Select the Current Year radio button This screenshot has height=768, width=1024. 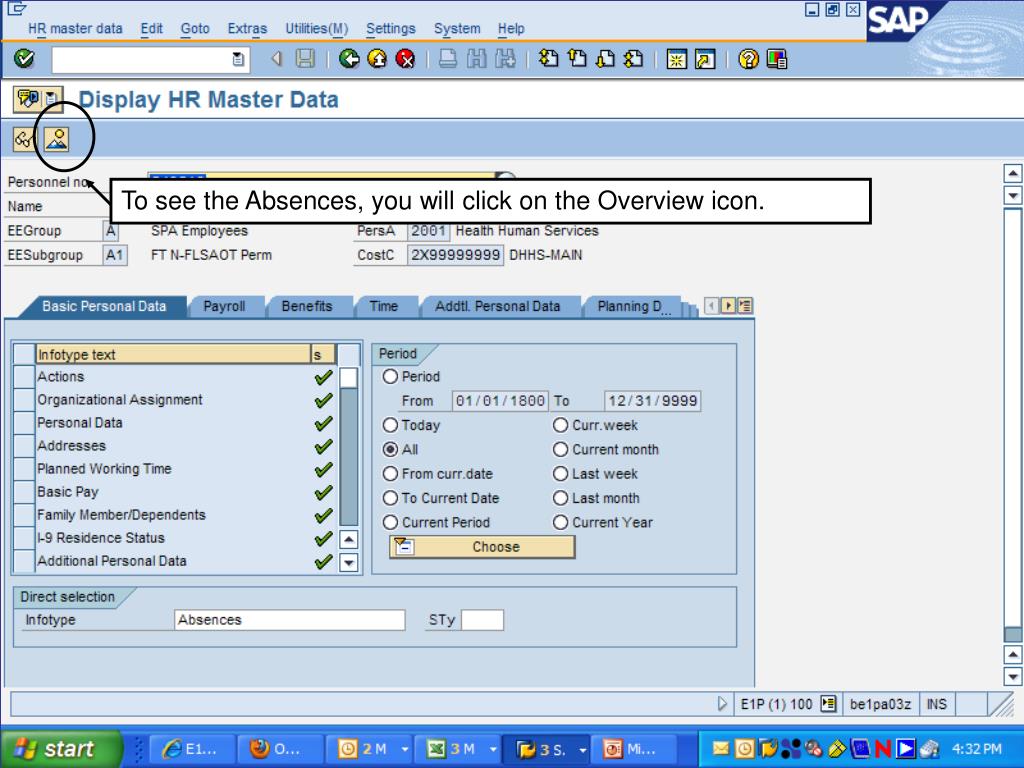pos(560,522)
